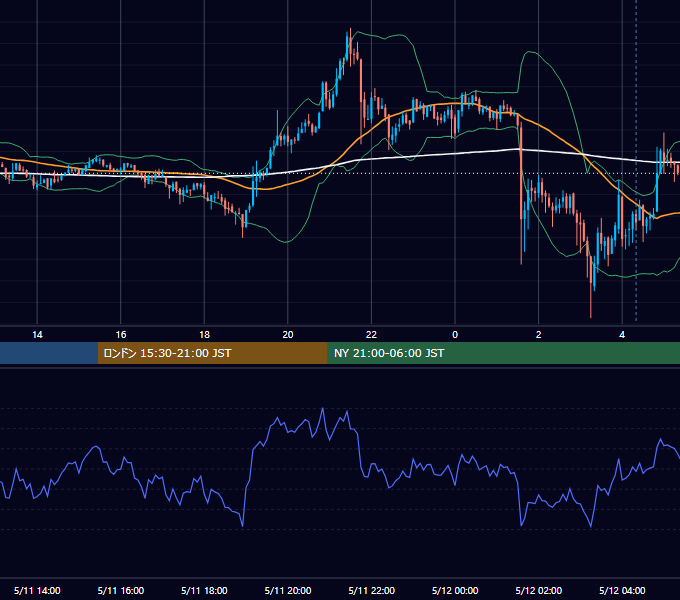Click the London 15:30-21:00 JST session bar
The image size is (680, 600).
[212, 353]
